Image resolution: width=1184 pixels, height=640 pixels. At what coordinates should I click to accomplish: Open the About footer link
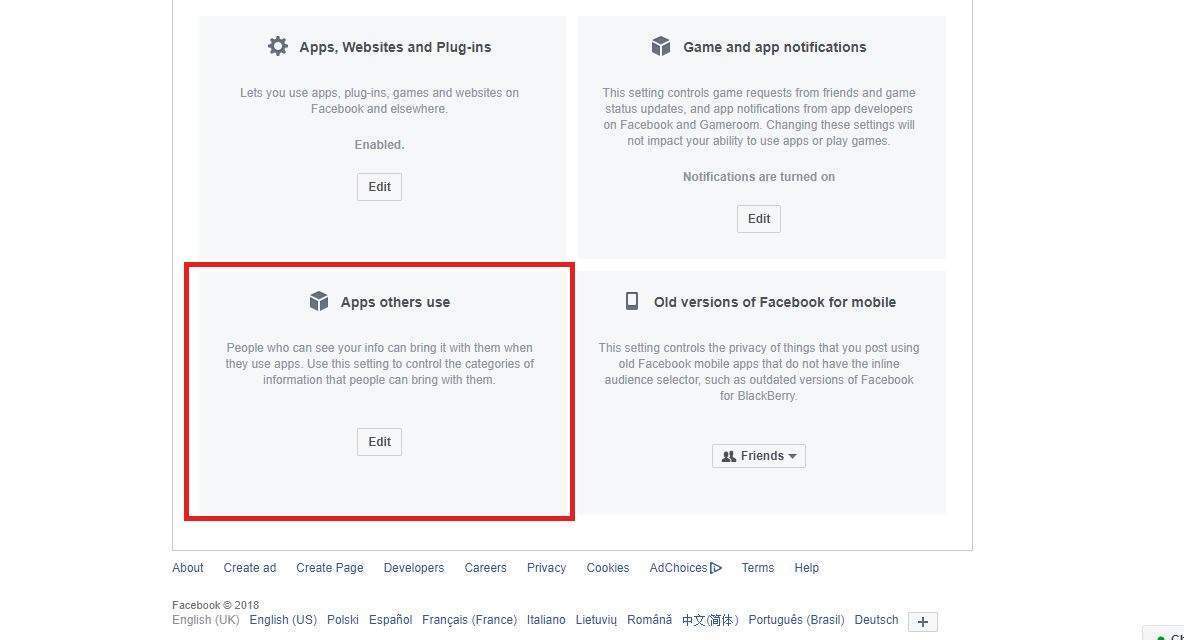187,568
